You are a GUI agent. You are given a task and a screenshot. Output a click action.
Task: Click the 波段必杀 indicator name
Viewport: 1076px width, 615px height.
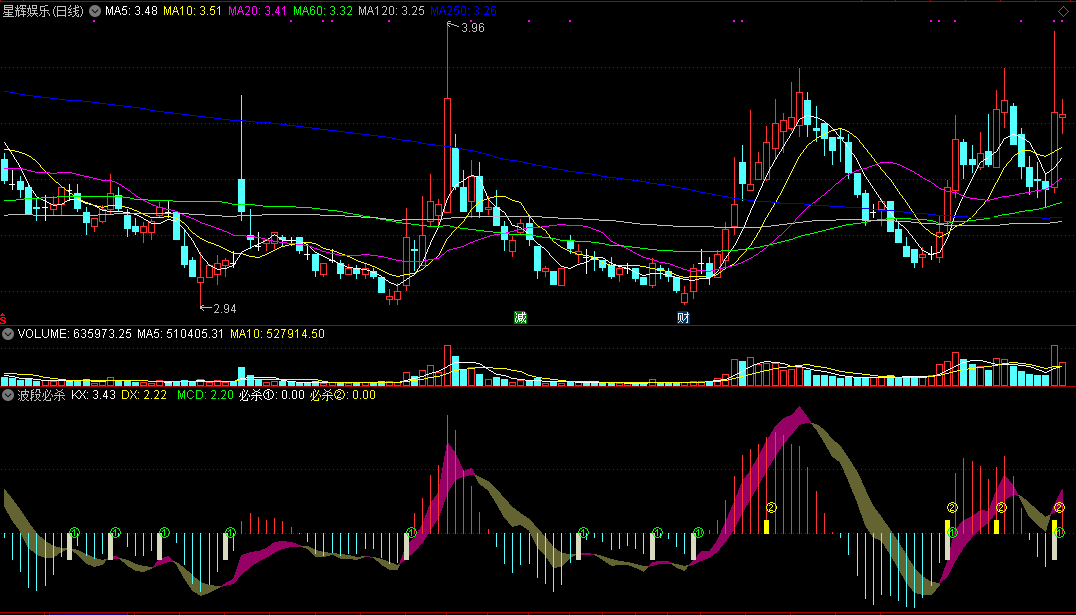coord(41,395)
